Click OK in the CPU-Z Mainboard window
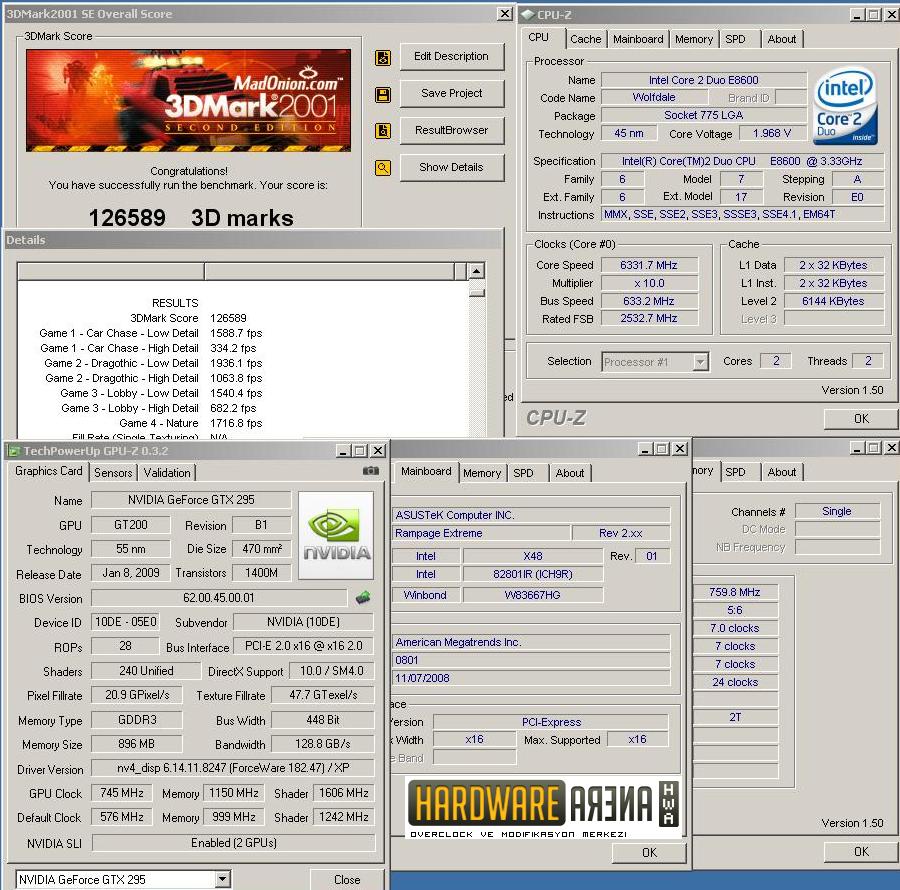This screenshot has height=890, width=900. [x=649, y=853]
